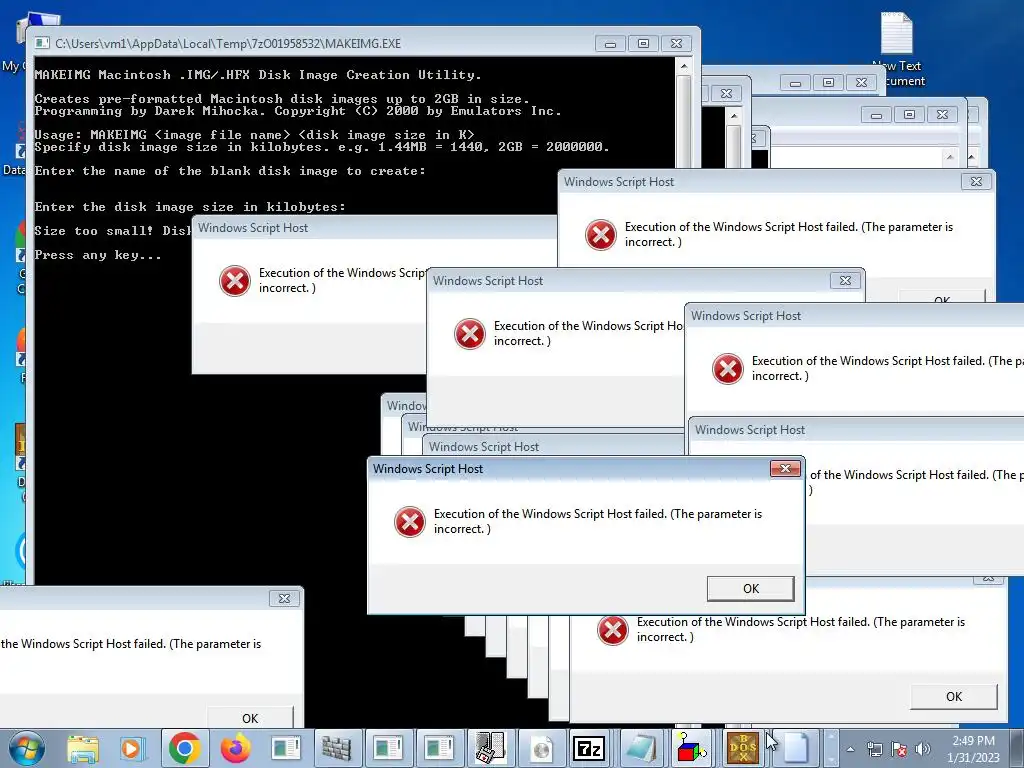Click the error icon in the top-right dialog
1024x768 pixels.
pos(601,234)
